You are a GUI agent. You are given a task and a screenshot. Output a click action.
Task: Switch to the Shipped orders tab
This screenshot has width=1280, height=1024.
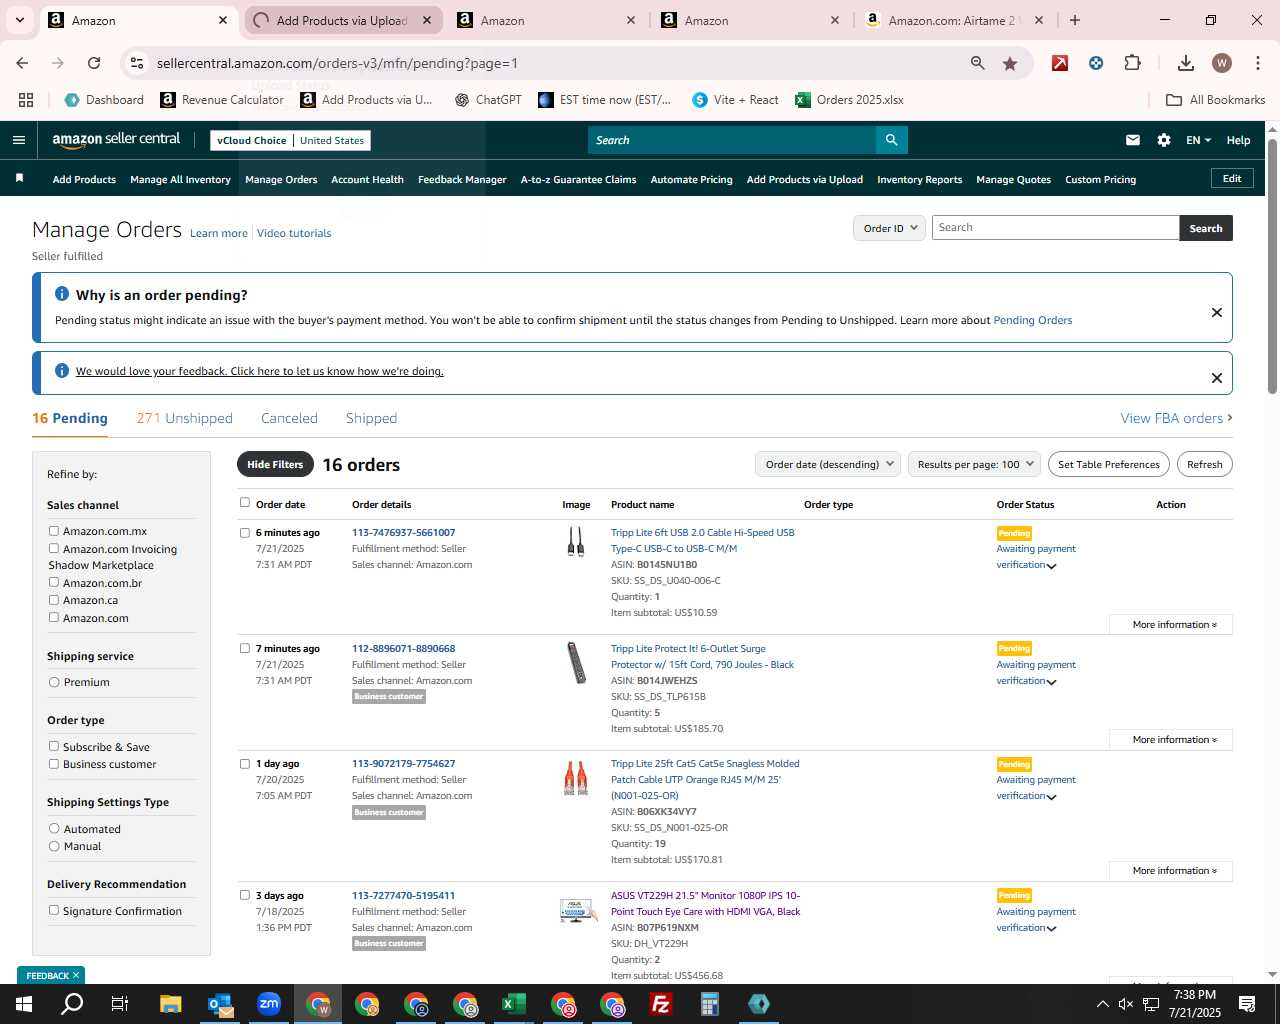point(371,418)
